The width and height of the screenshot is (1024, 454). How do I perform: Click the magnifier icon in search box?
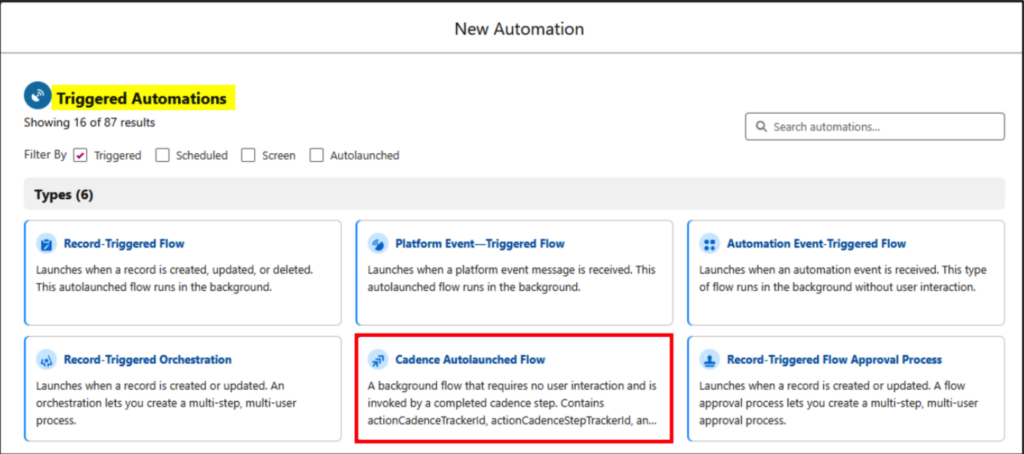coord(761,127)
